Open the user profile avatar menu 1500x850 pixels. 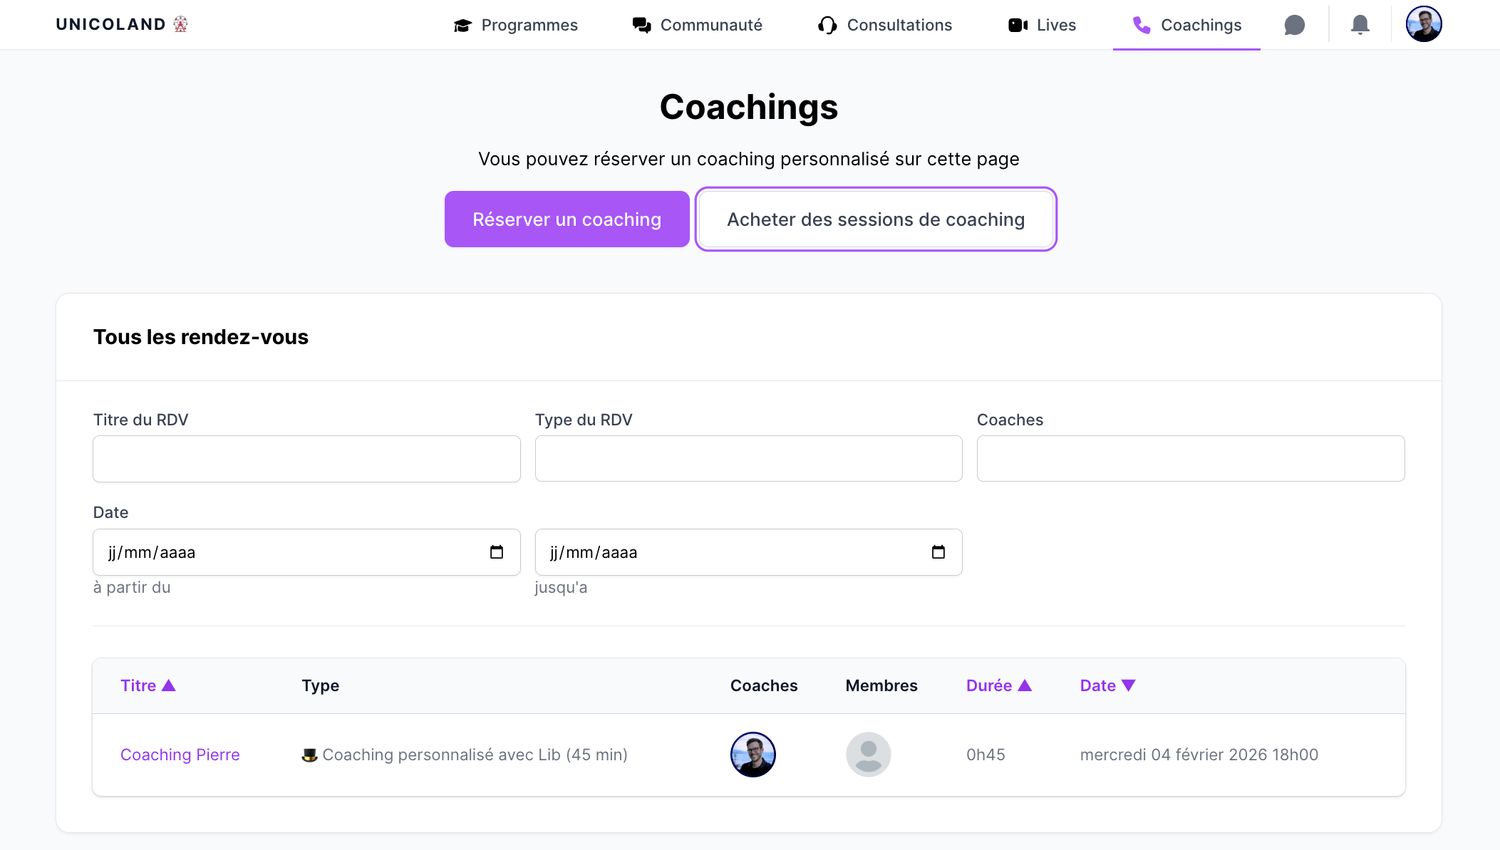(1423, 24)
